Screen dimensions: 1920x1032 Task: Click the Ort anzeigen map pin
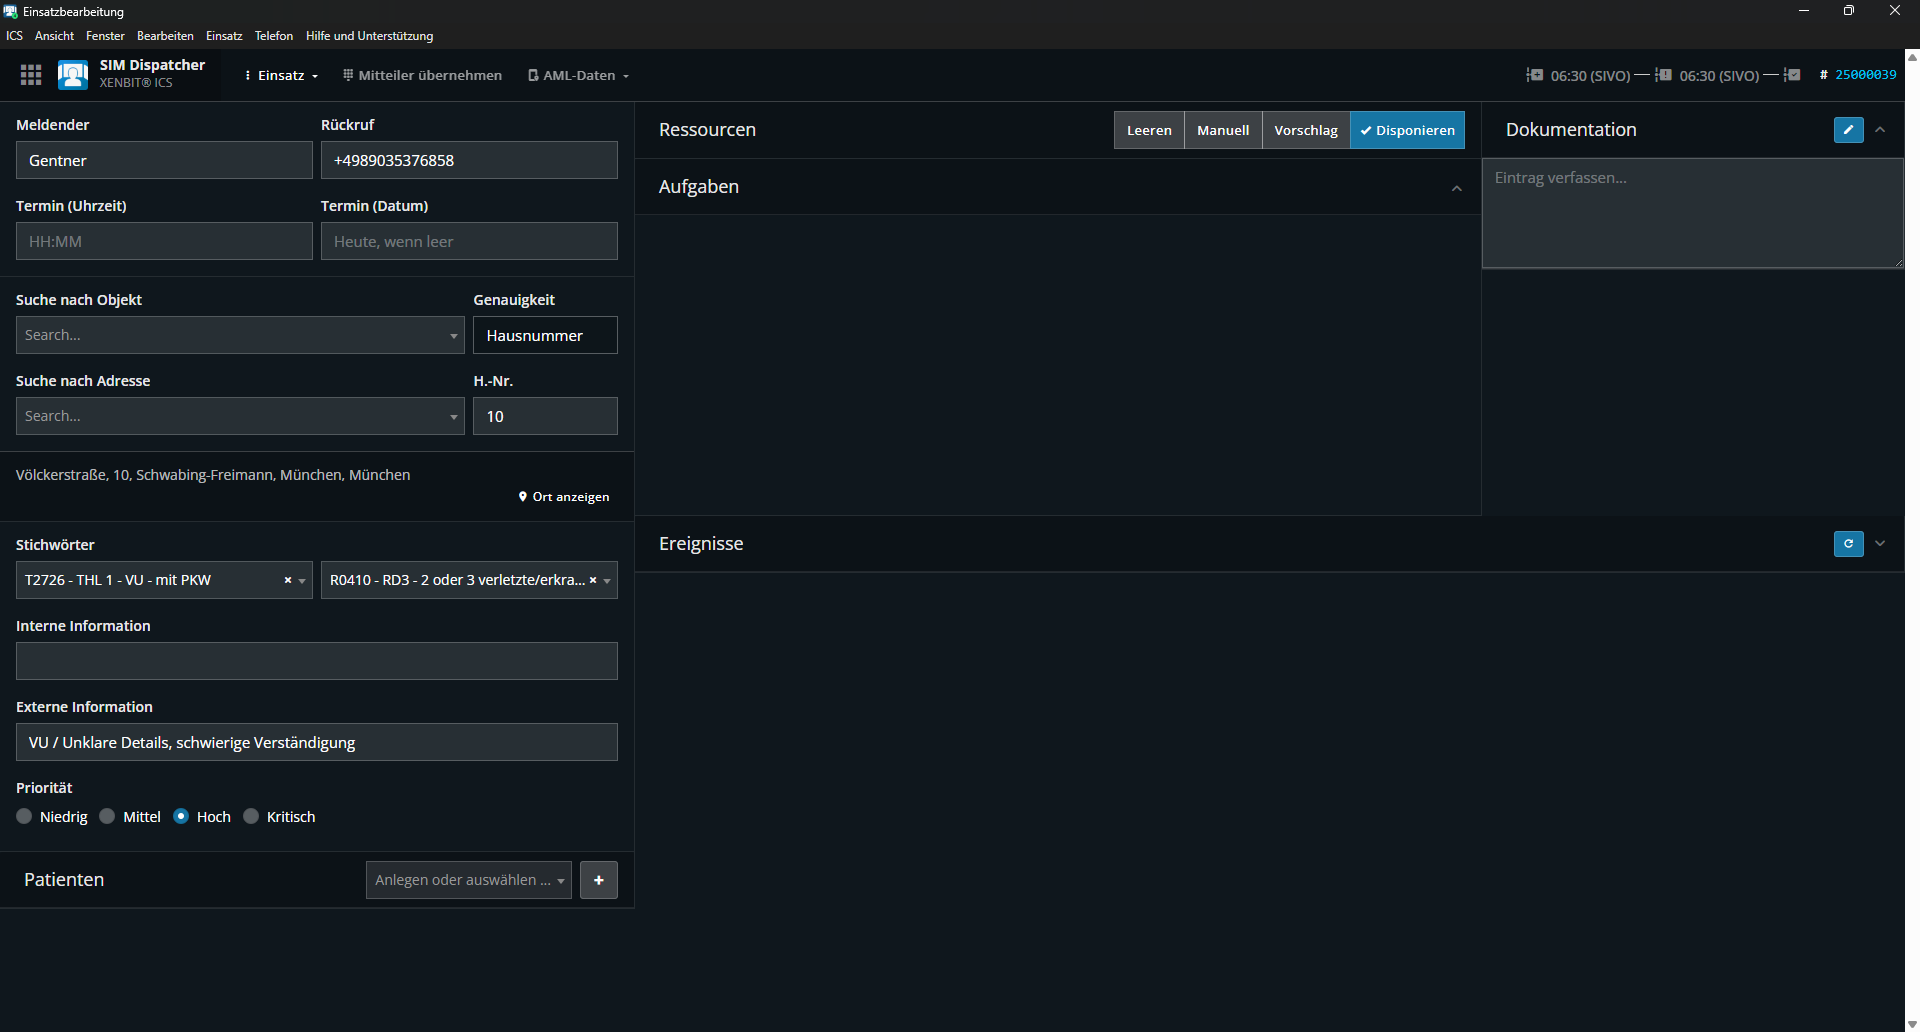click(x=523, y=497)
